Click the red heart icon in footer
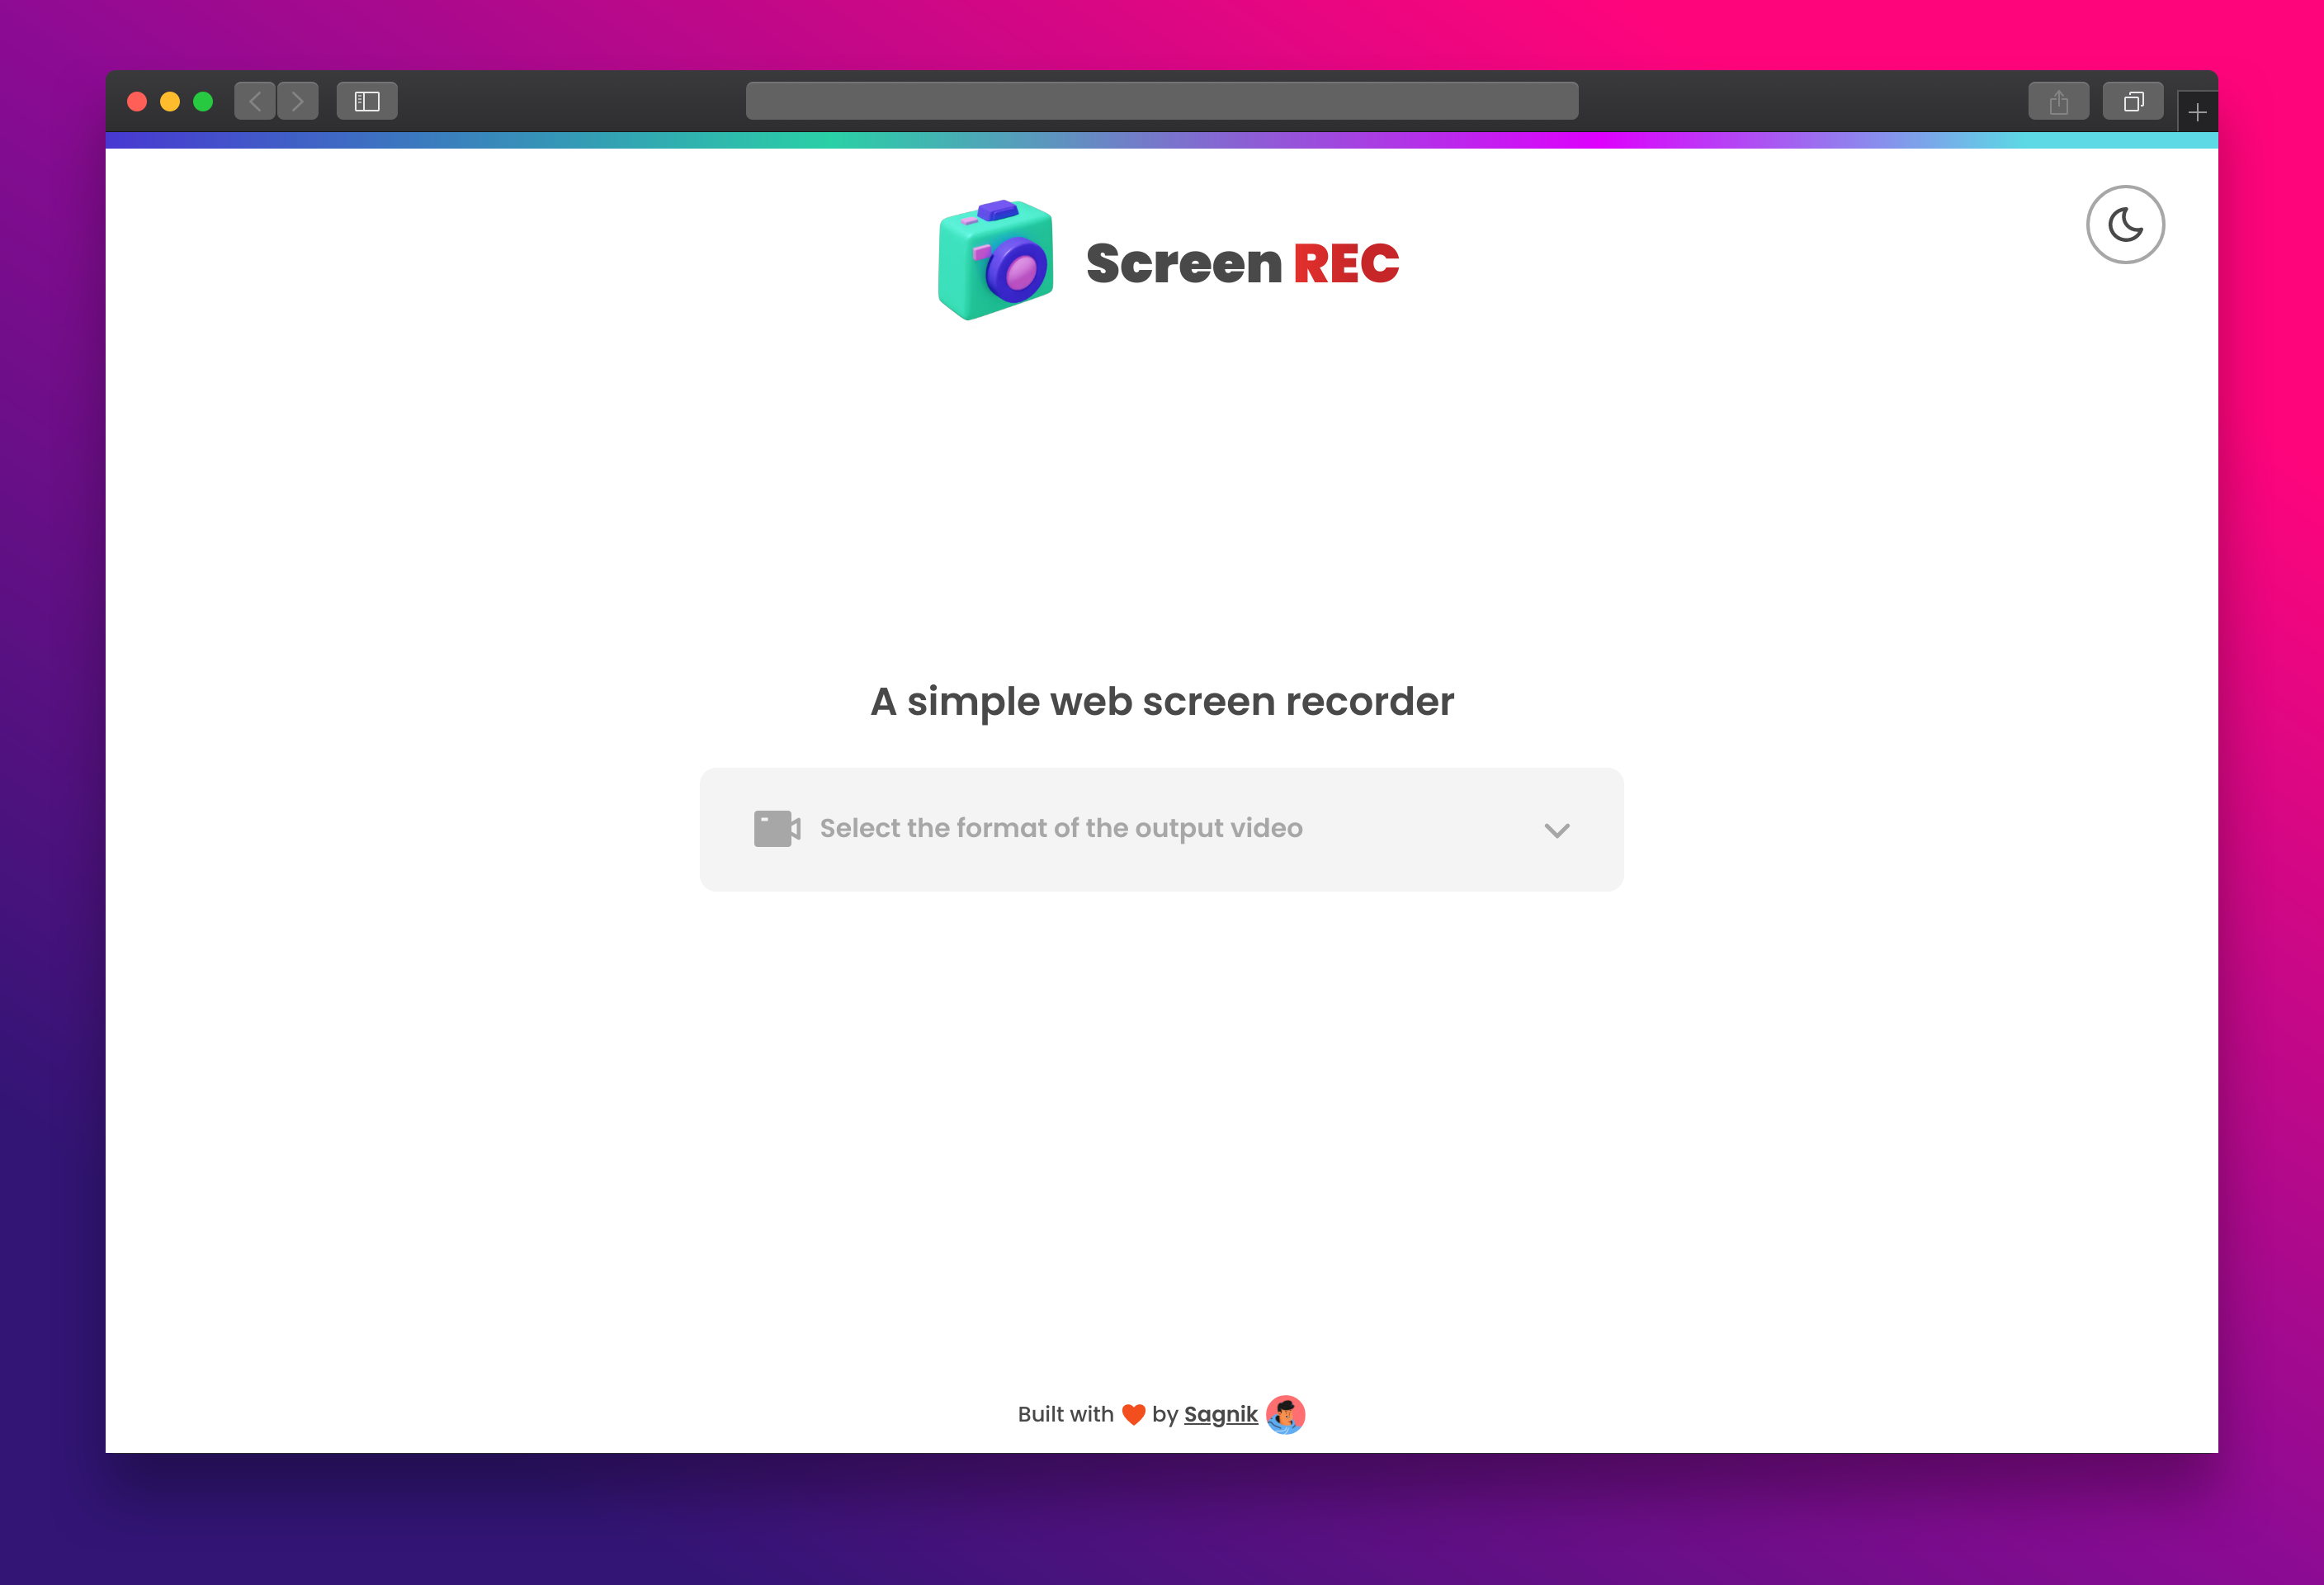The image size is (2324, 1585). [1132, 1414]
